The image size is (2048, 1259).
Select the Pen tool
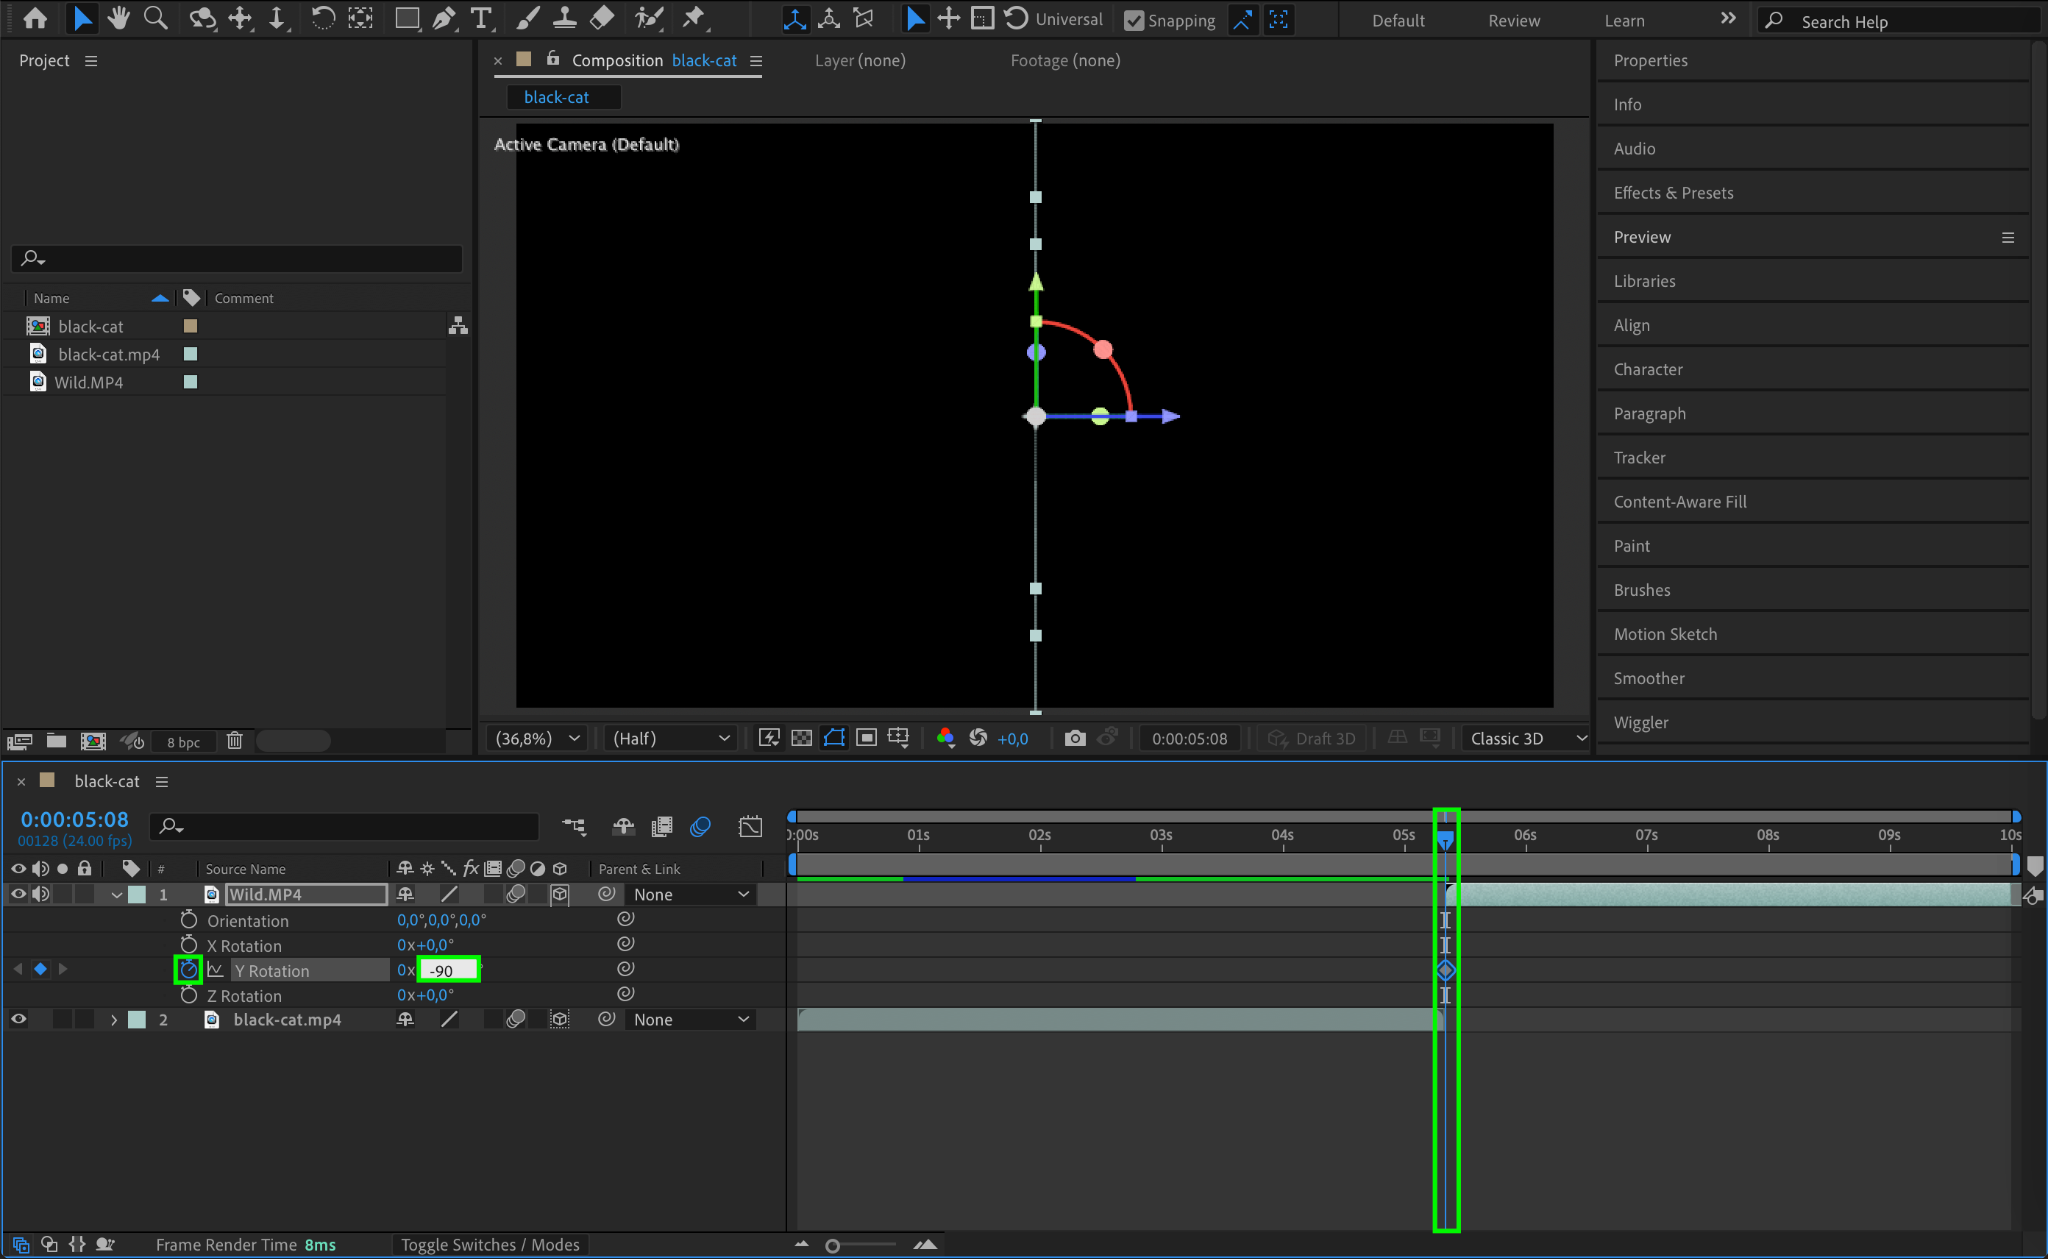tap(444, 18)
